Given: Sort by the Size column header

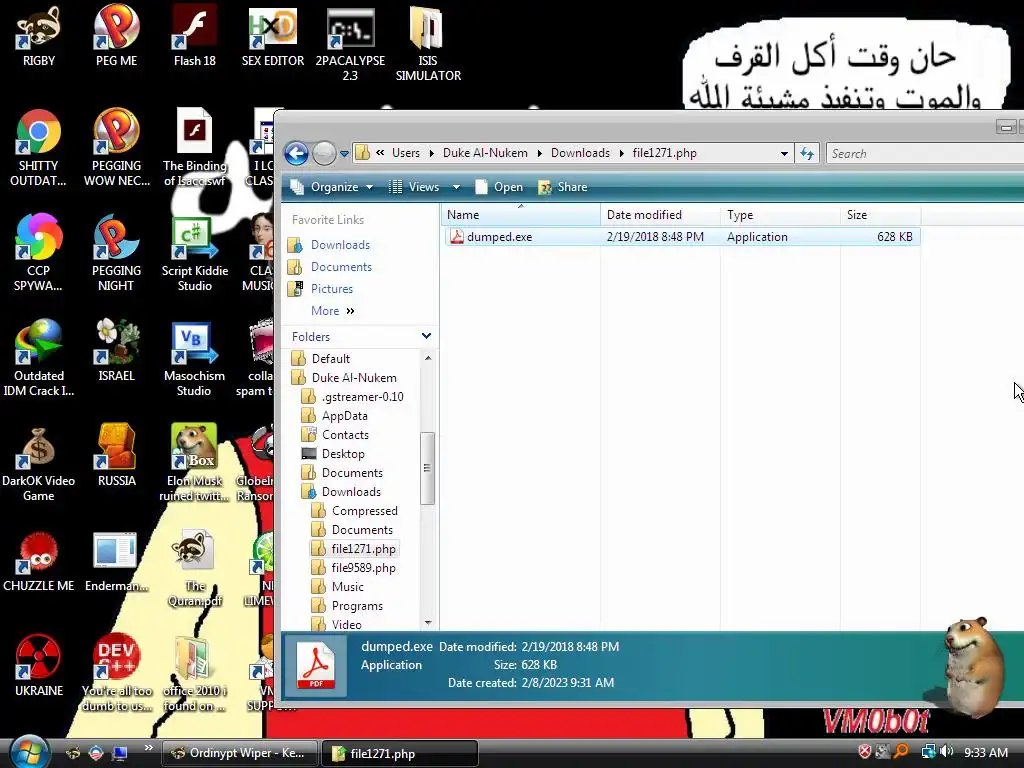Looking at the screenshot, I should [x=880, y=215].
